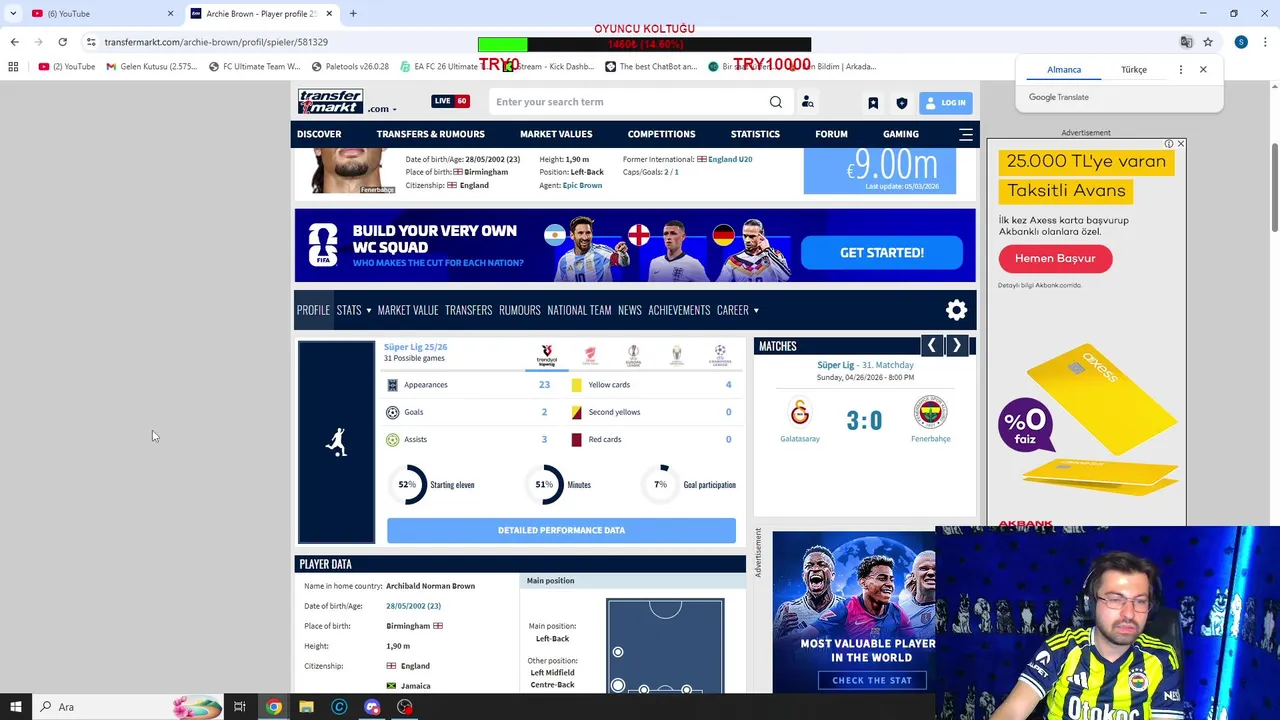Select Almanca in Google Translate popup

pos(1064,70)
